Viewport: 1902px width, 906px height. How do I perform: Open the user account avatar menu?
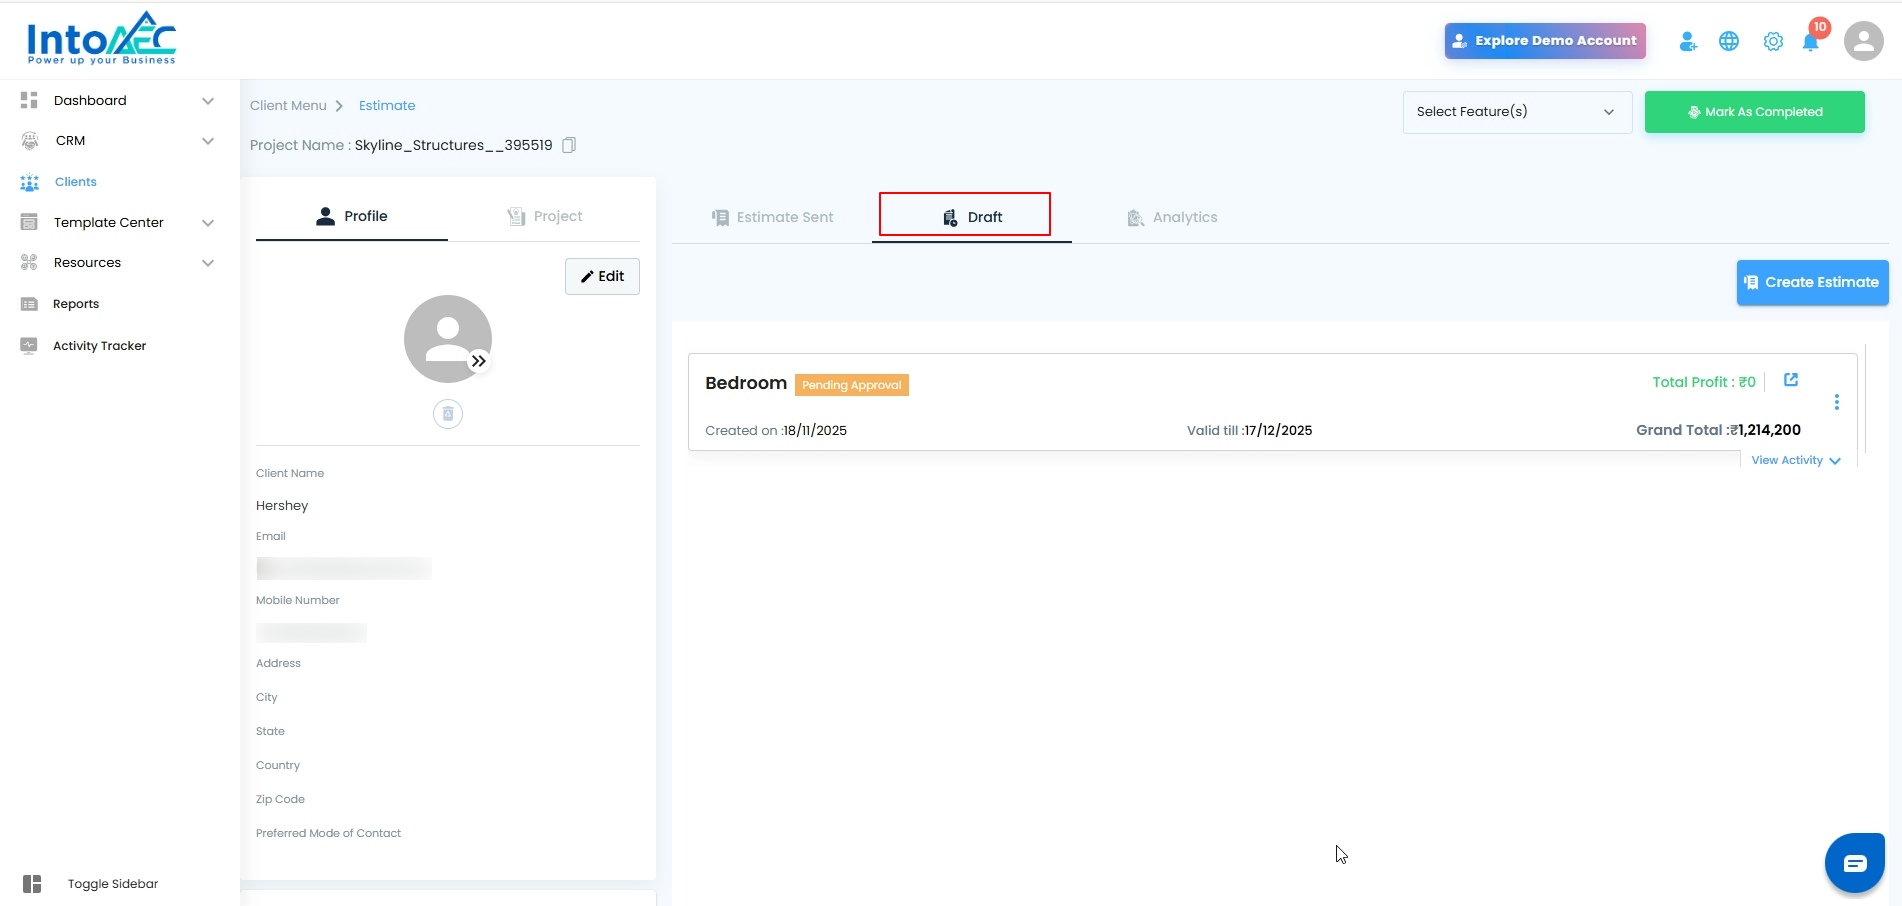tap(1864, 41)
